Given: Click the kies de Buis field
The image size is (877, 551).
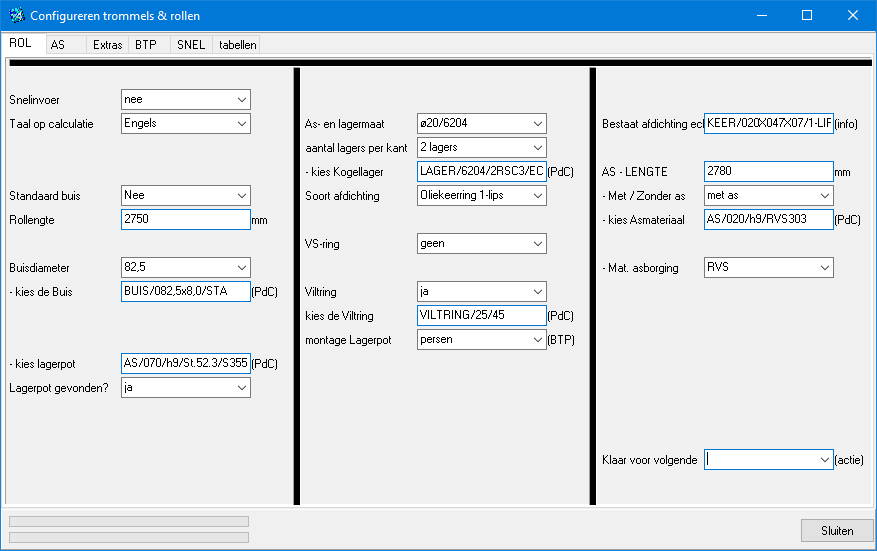Looking at the screenshot, I should coord(184,292).
